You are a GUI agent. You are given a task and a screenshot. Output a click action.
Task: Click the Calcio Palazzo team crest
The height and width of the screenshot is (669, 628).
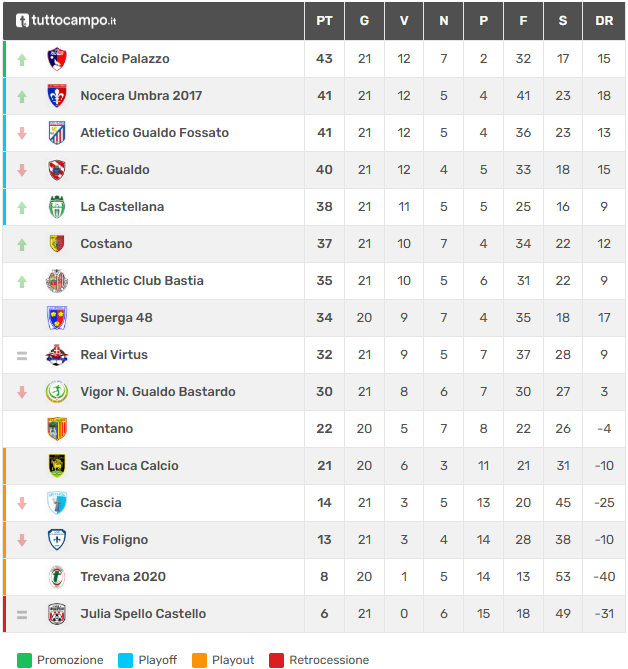(x=57, y=59)
